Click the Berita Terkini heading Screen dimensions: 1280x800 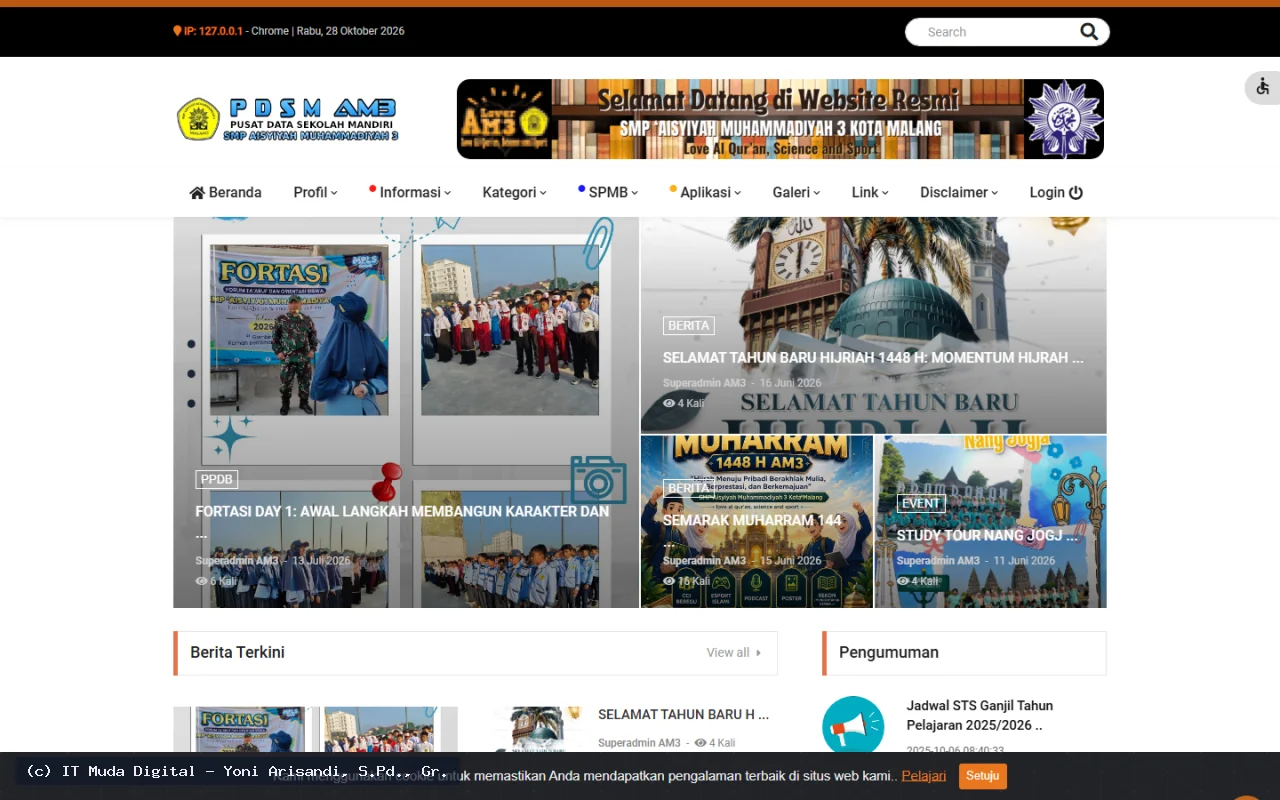(x=237, y=652)
